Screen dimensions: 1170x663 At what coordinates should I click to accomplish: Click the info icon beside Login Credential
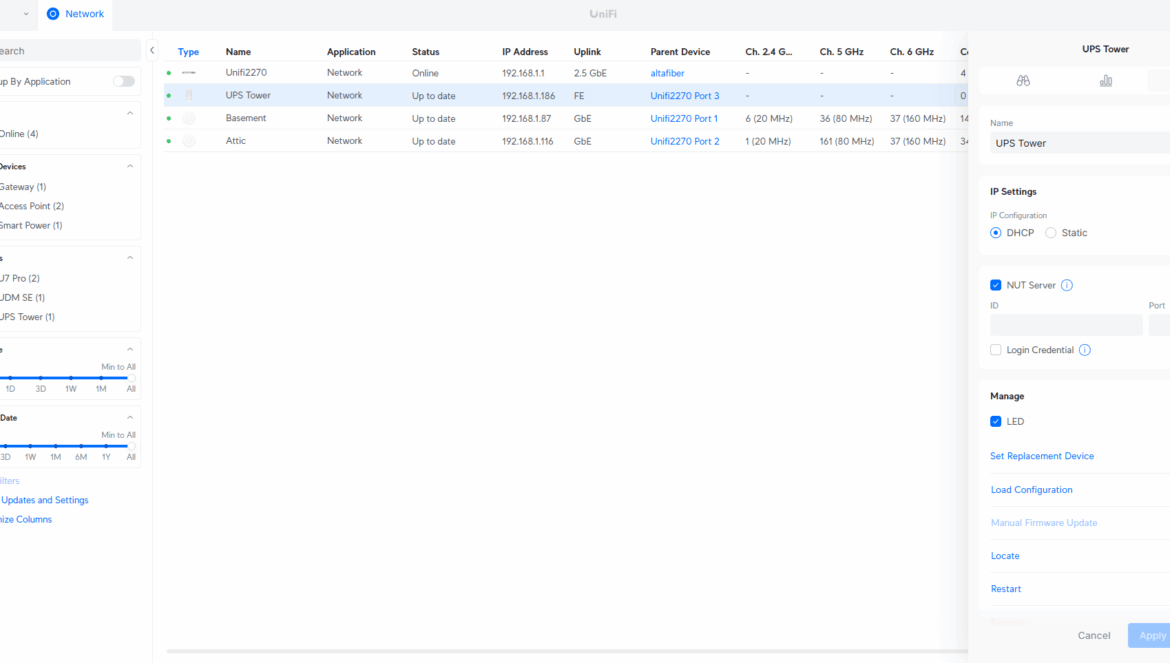[x=1085, y=350]
